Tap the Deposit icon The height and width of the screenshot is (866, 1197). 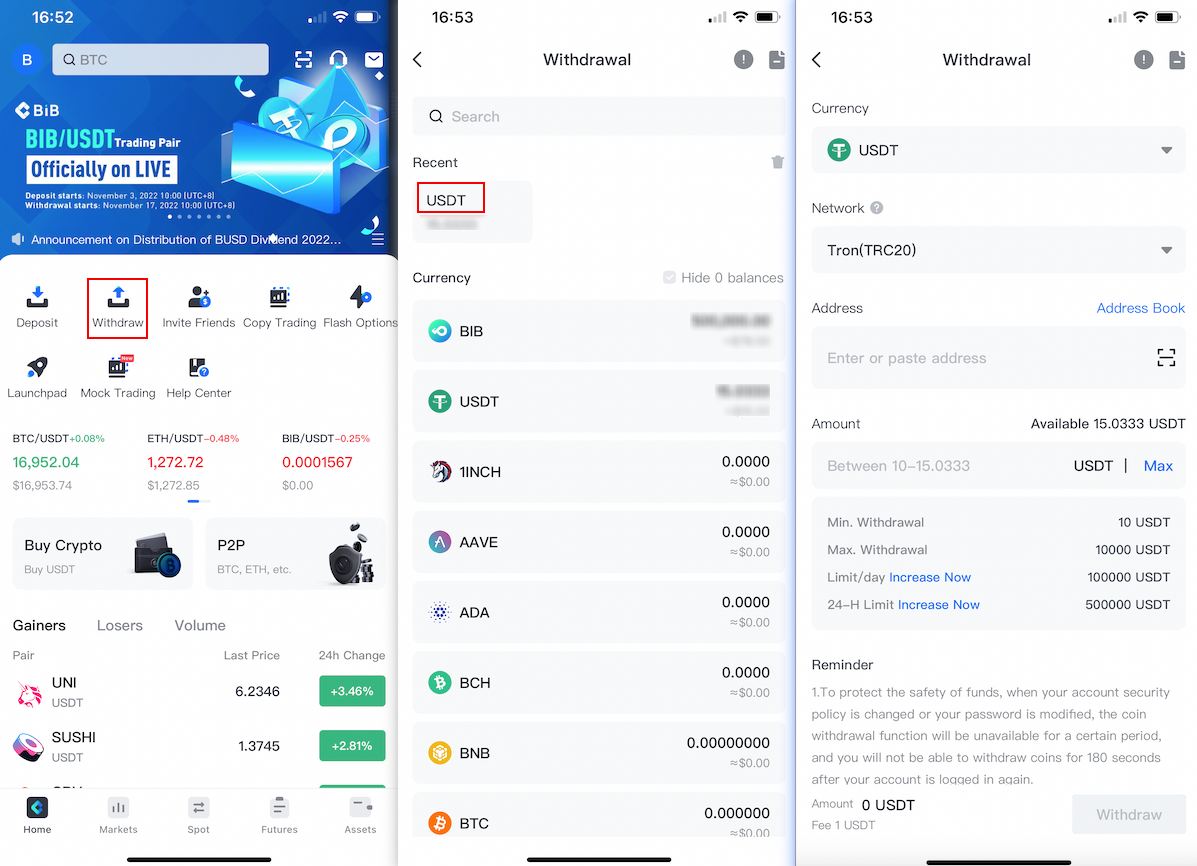37,296
